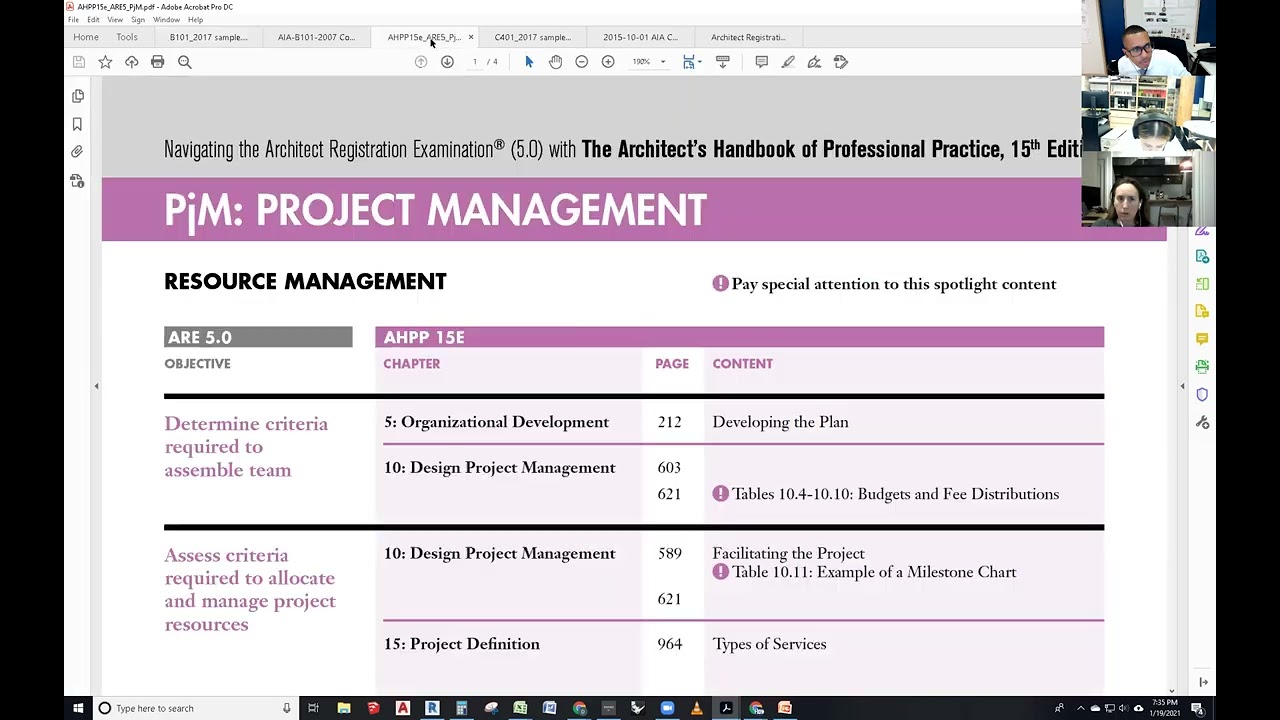Screen dimensions: 1280x720
Task: Switch to the B101_2017 sample document tab
Action: [208, 37]
